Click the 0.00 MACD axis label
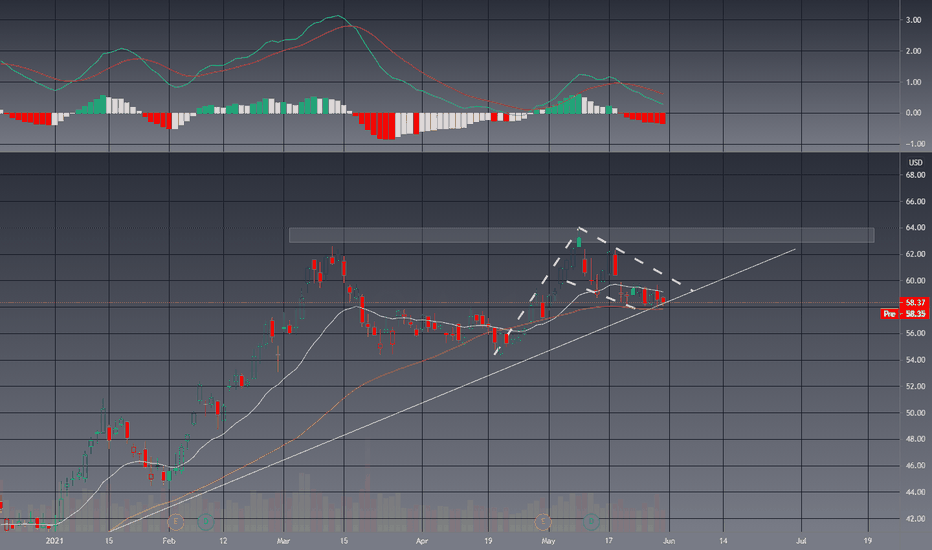 (914, 113)
